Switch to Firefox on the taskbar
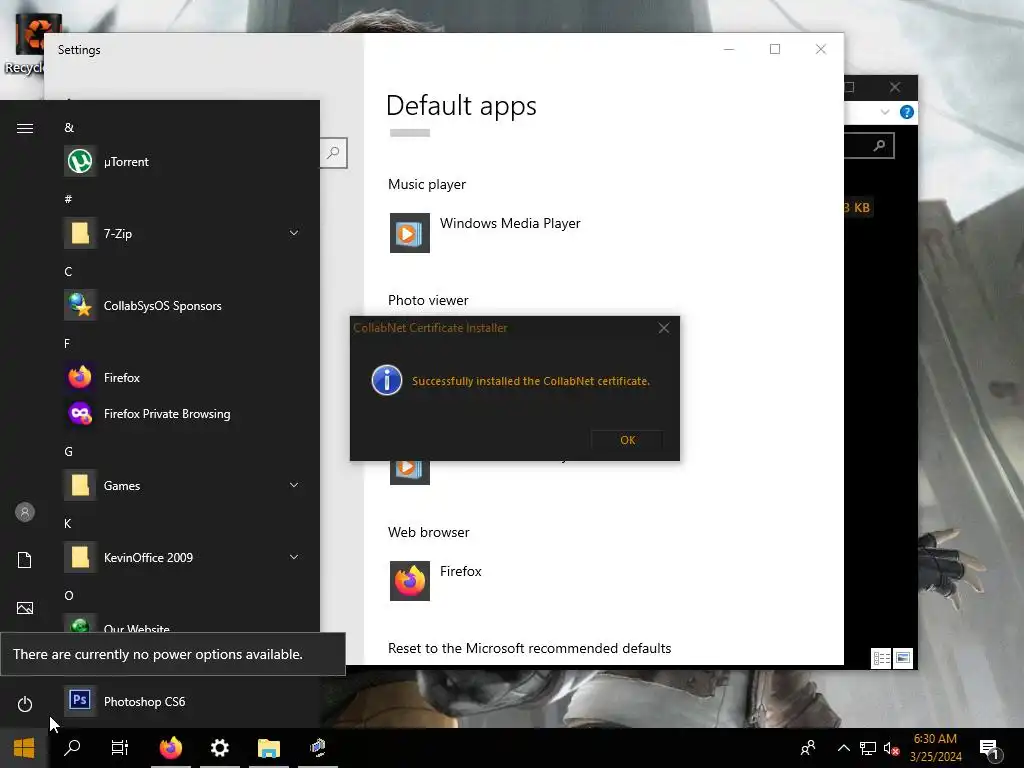The image size is (1024, 768). coord(171,748)
